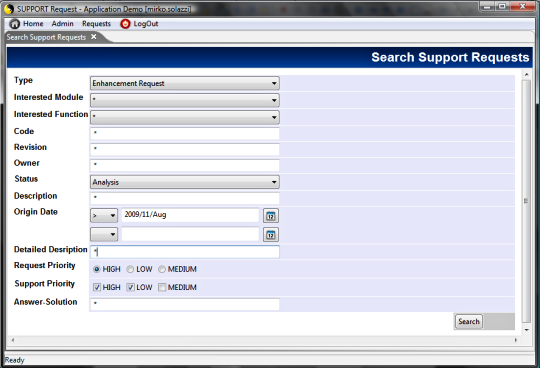Click the Code input field
The height and width of the screenshot is (368, 540).
pos(185,134)
